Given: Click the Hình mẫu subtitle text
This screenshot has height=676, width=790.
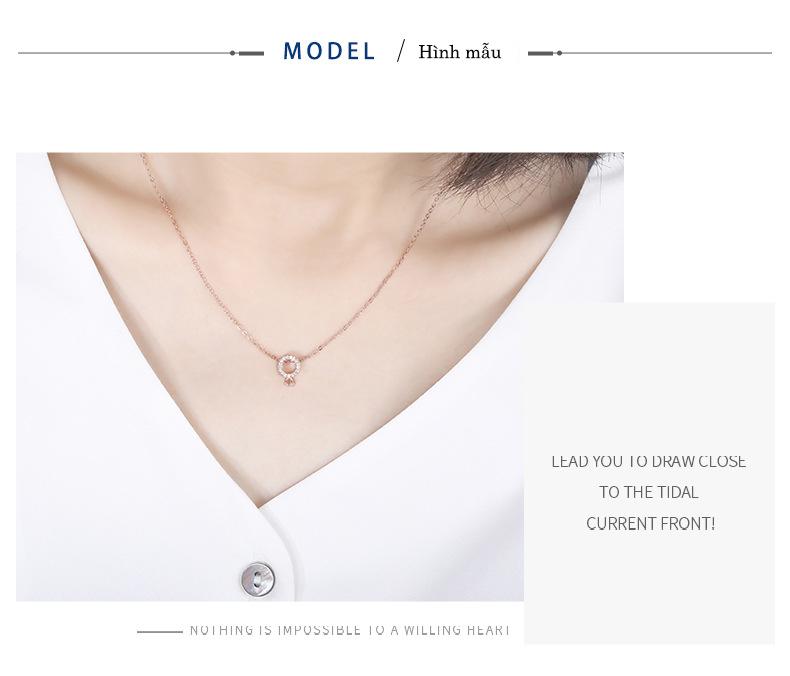Looking at the screenshot, I should point(459,52).
